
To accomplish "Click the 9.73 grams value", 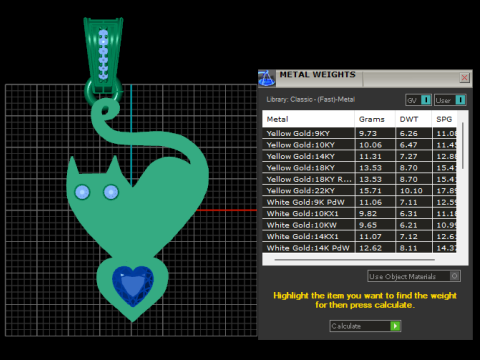I will point(368,133).
